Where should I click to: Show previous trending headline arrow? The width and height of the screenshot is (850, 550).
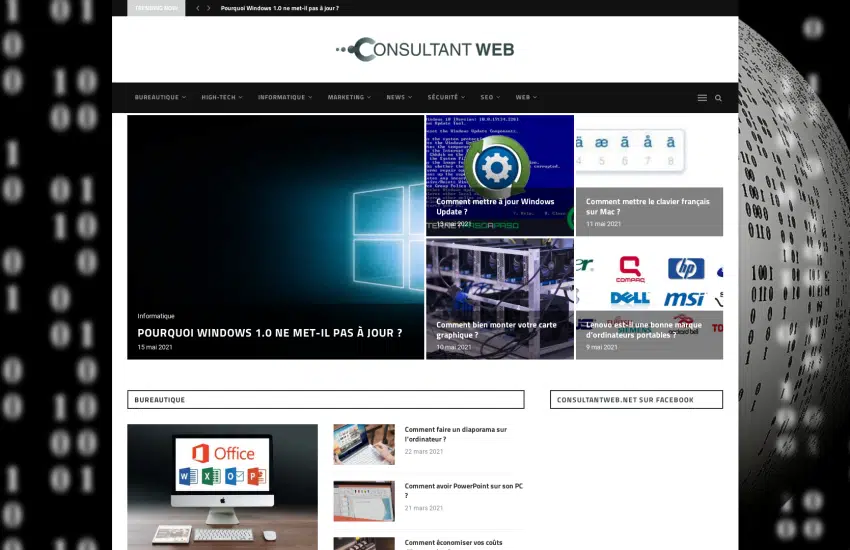click(x=198, y=8)
